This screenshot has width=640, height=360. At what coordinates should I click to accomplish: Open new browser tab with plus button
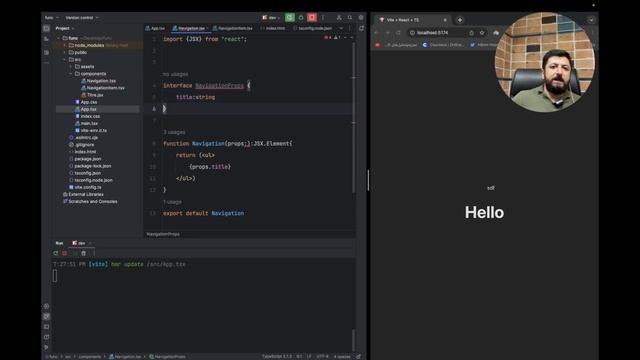point(460,20)
